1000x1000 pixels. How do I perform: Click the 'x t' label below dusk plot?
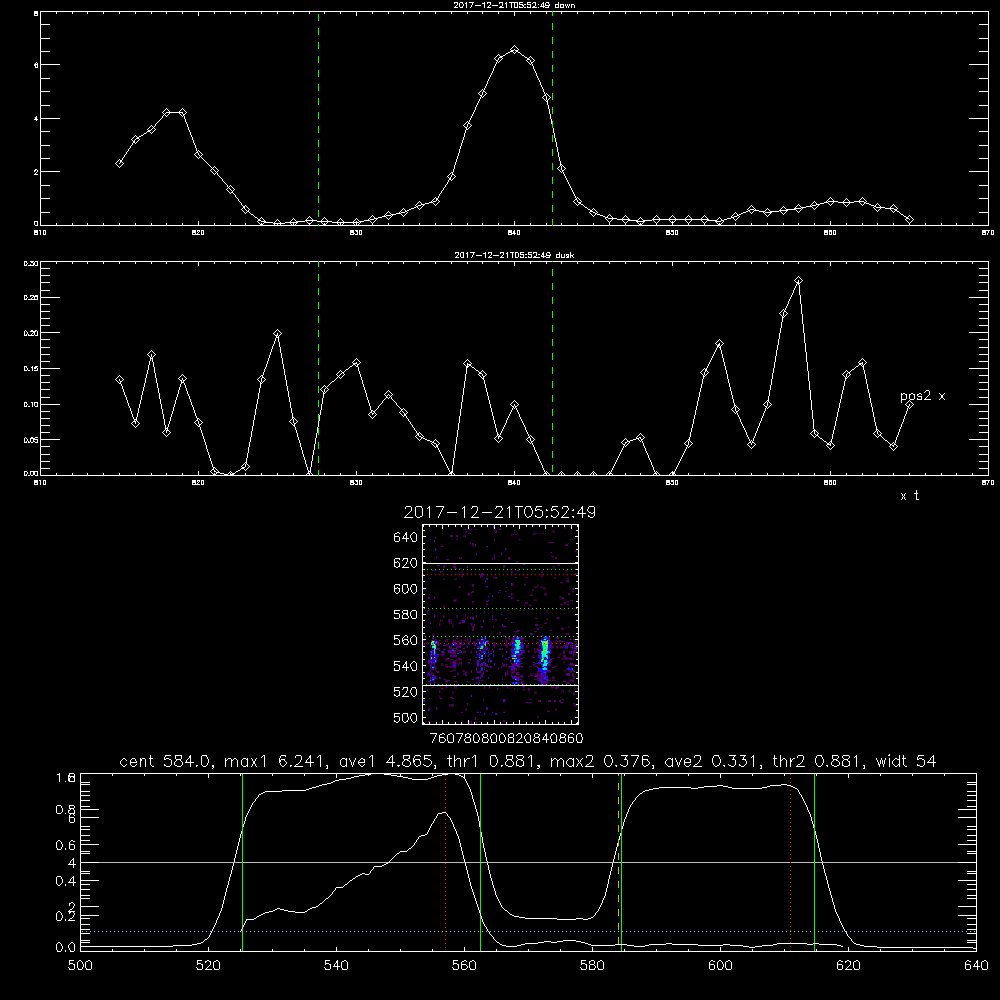point(909,496)
